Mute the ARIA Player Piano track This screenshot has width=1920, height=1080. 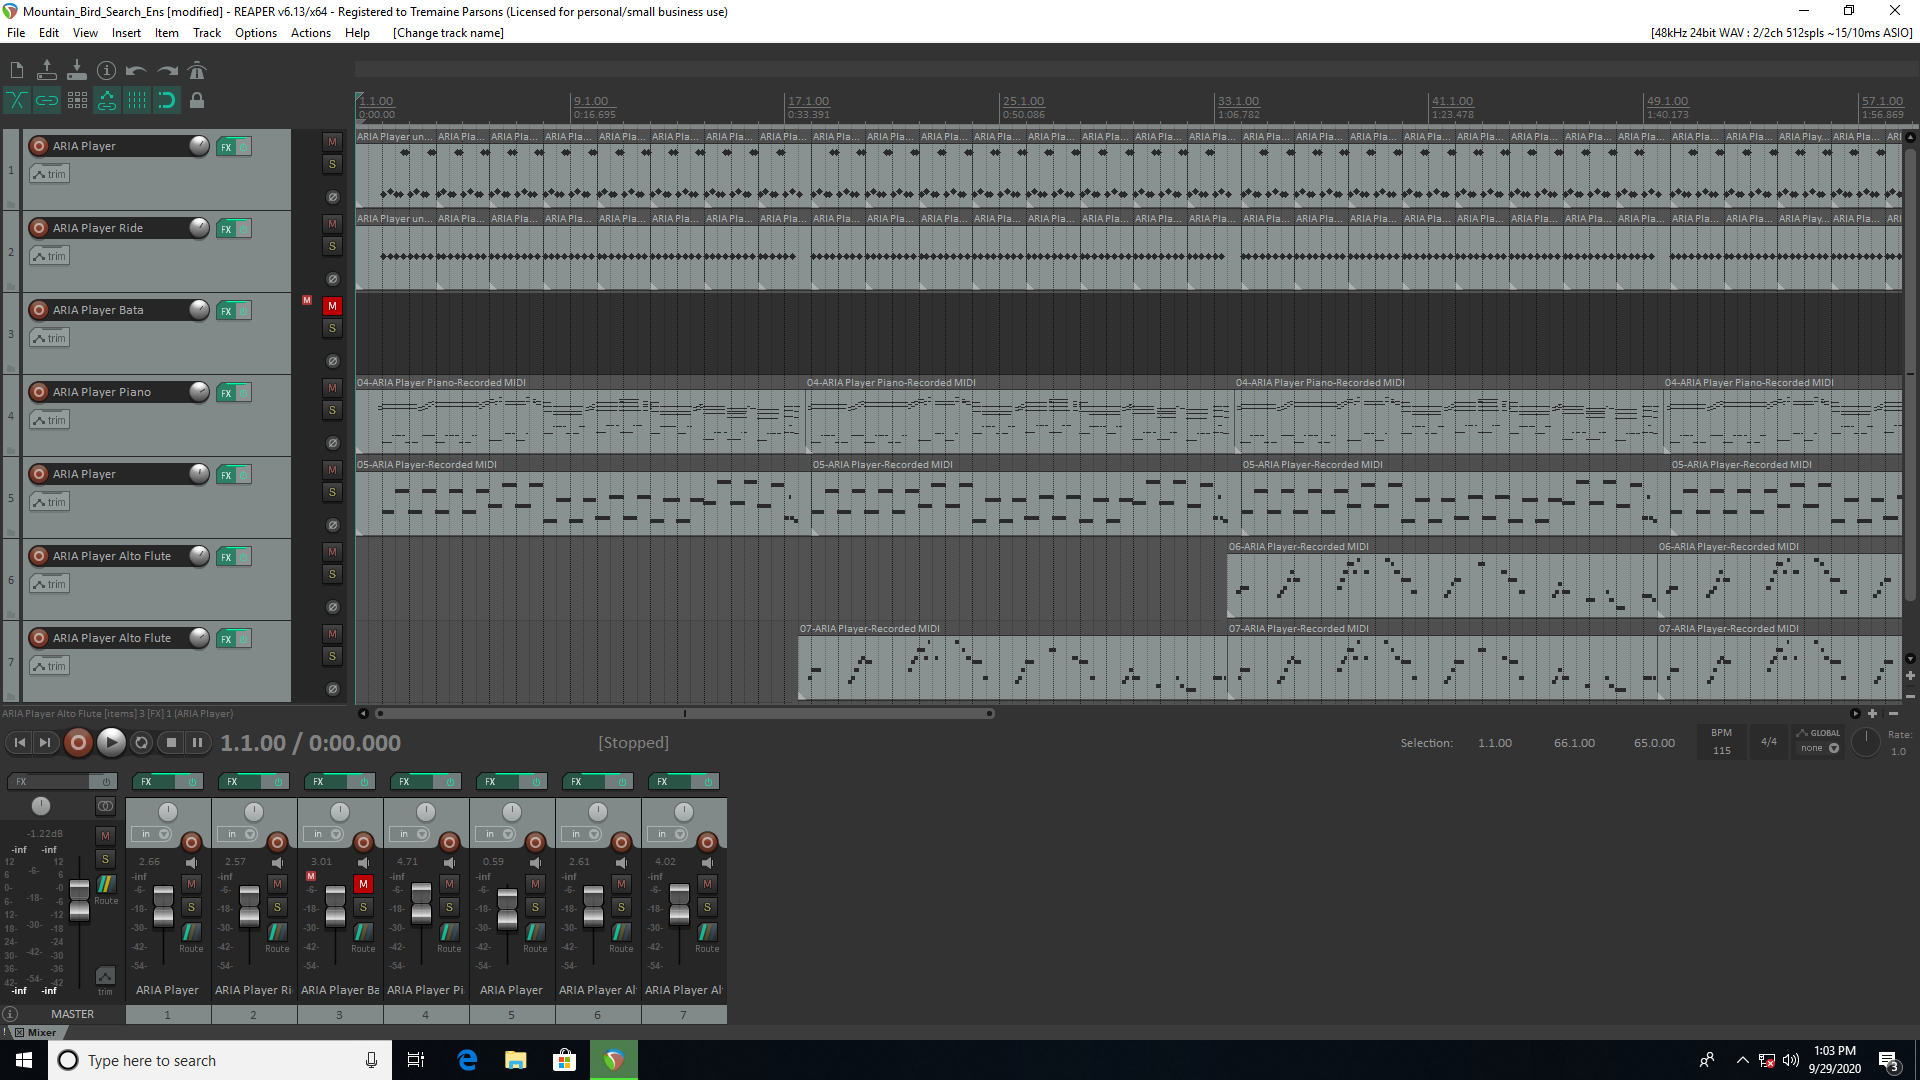332,388
